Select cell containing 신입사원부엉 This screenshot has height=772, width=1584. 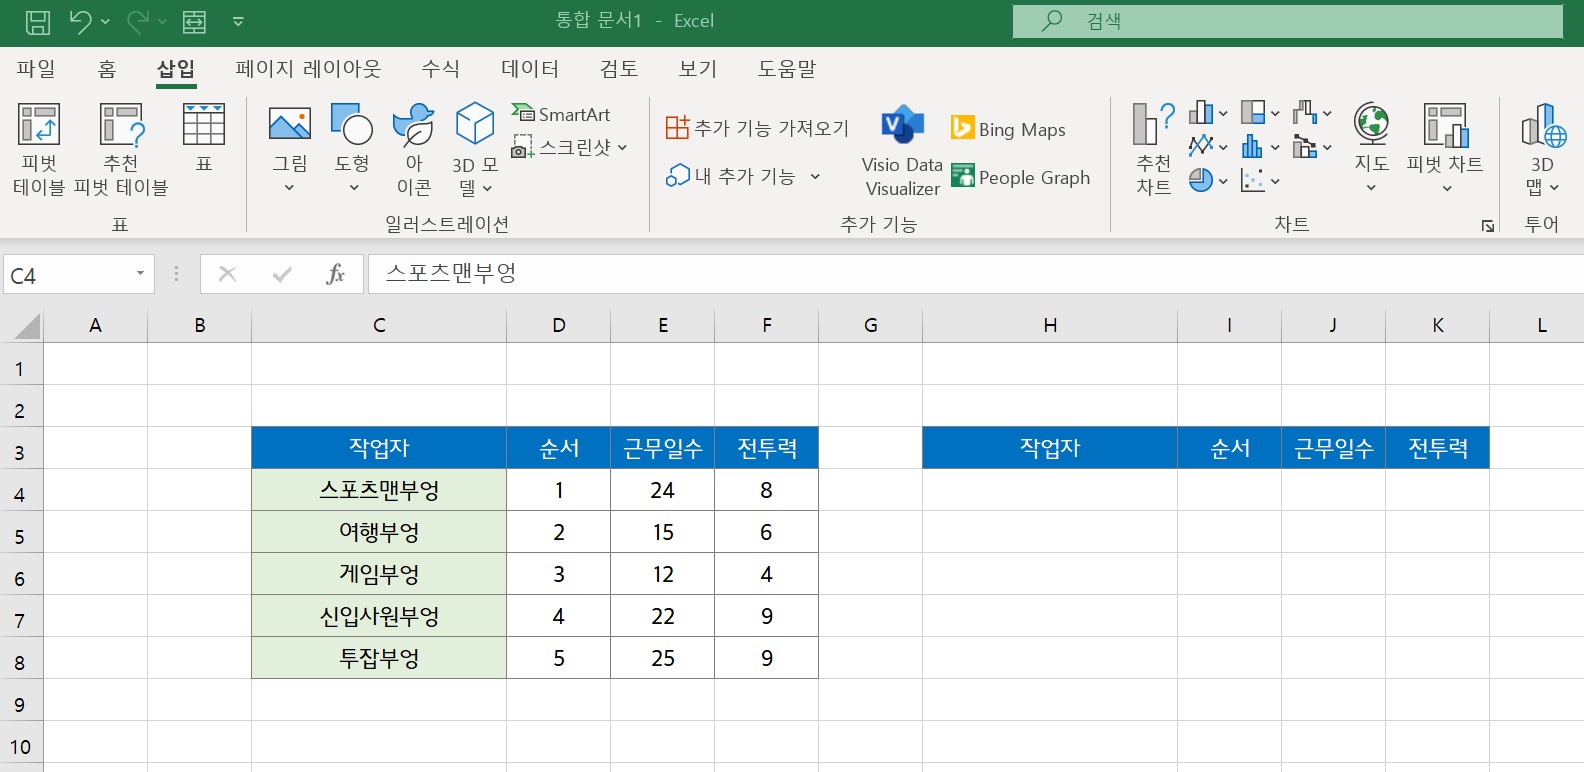[379, 616]
